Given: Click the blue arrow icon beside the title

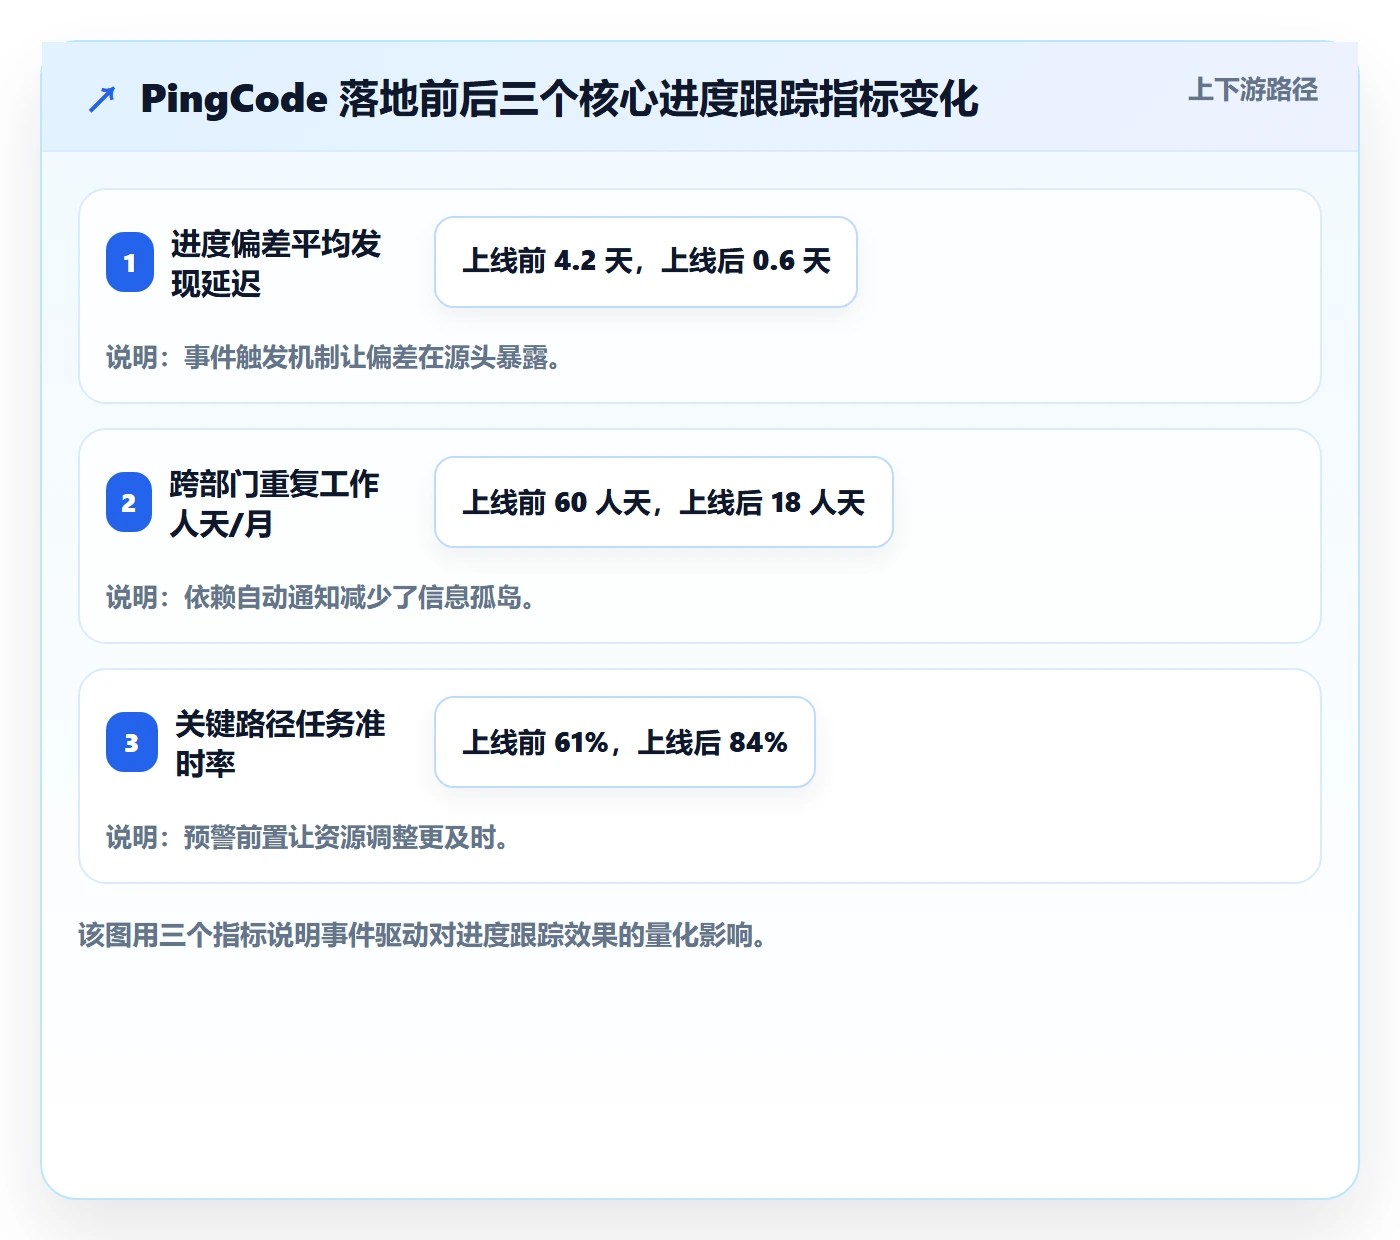Looking at the screenshot, I should tap(102, 99).
